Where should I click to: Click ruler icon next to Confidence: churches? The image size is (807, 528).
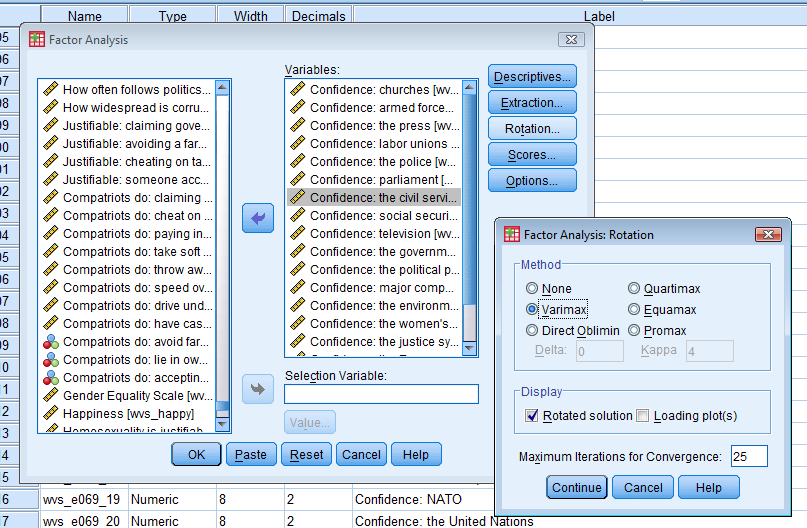298,90
